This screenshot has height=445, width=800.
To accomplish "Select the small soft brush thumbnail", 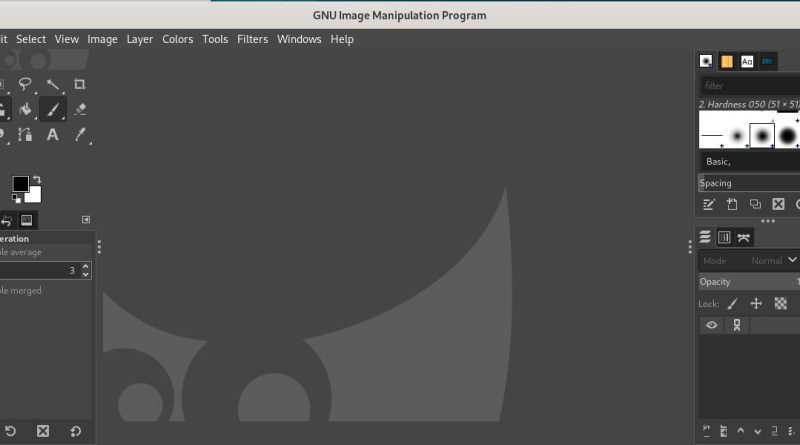I will (737, 136).
